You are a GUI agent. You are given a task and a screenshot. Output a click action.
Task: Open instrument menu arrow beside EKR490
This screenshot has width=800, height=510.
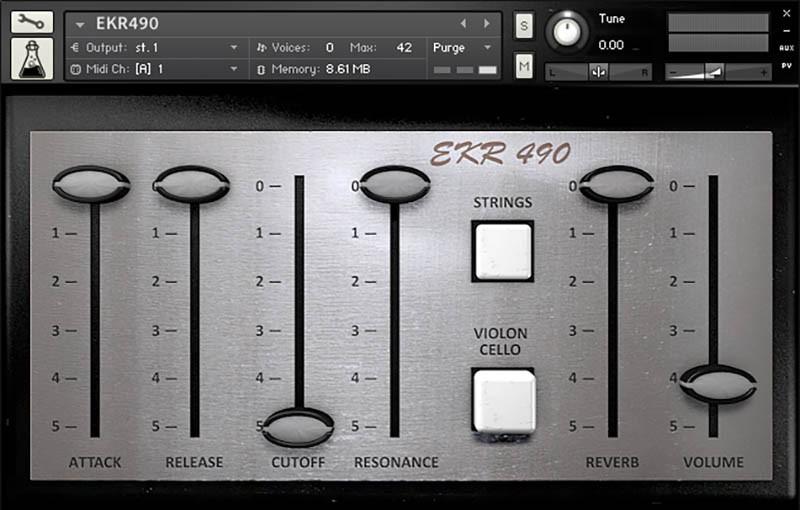80,24
